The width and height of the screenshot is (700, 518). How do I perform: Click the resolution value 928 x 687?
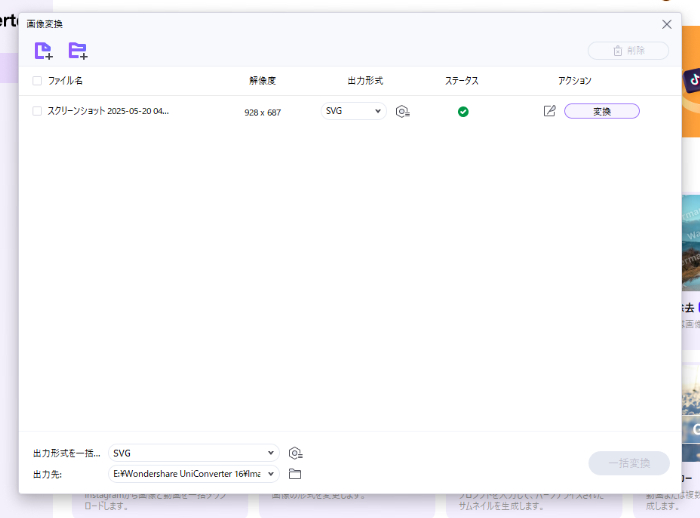click(262, 113)
